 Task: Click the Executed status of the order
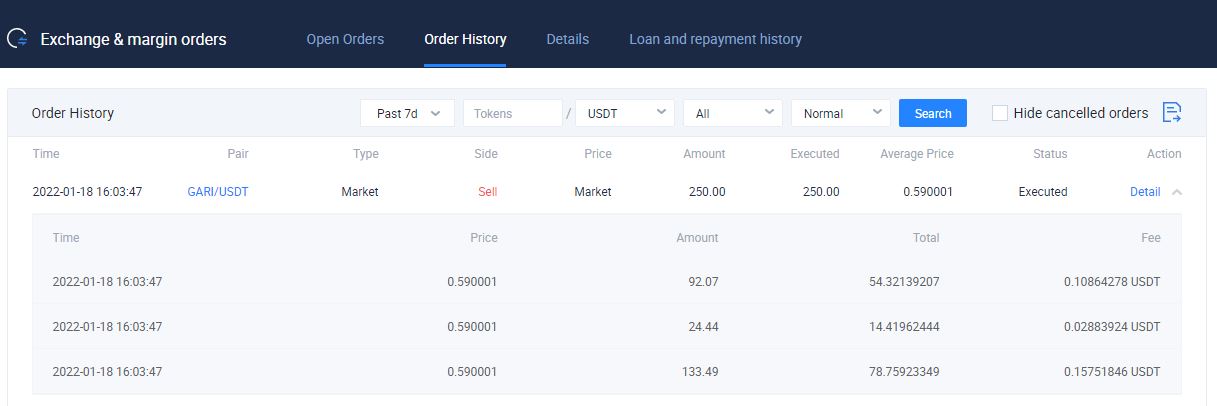[x=1042, y=192]
